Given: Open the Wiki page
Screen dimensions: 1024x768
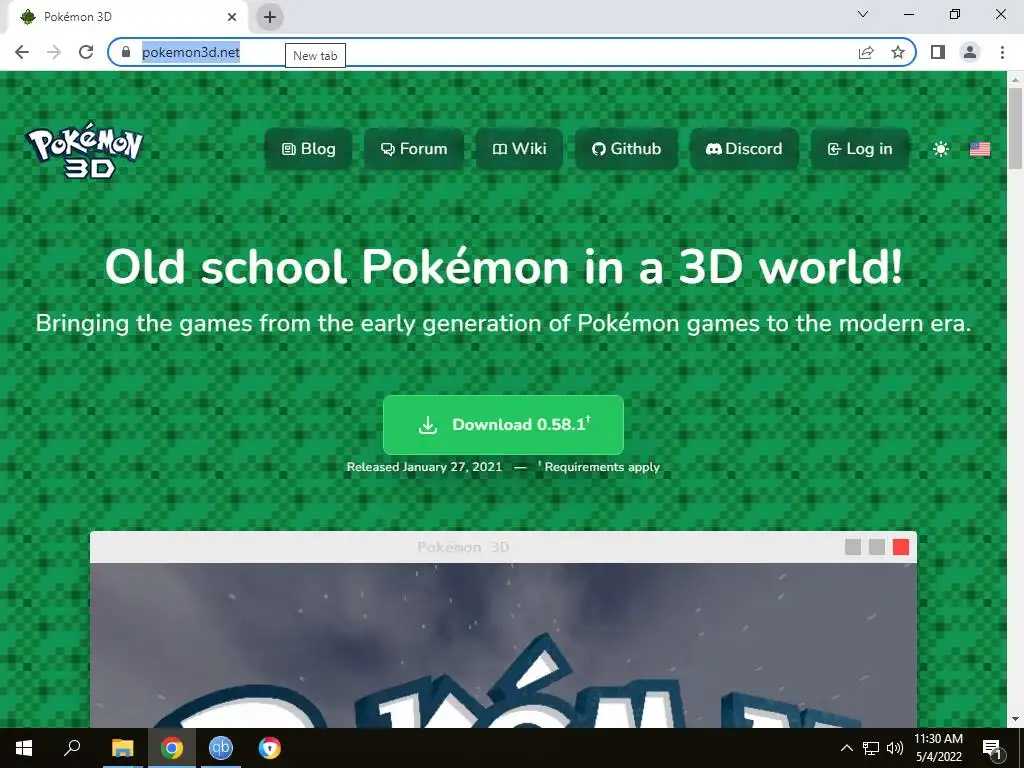Looking at the screenshot, I should 519,149.
